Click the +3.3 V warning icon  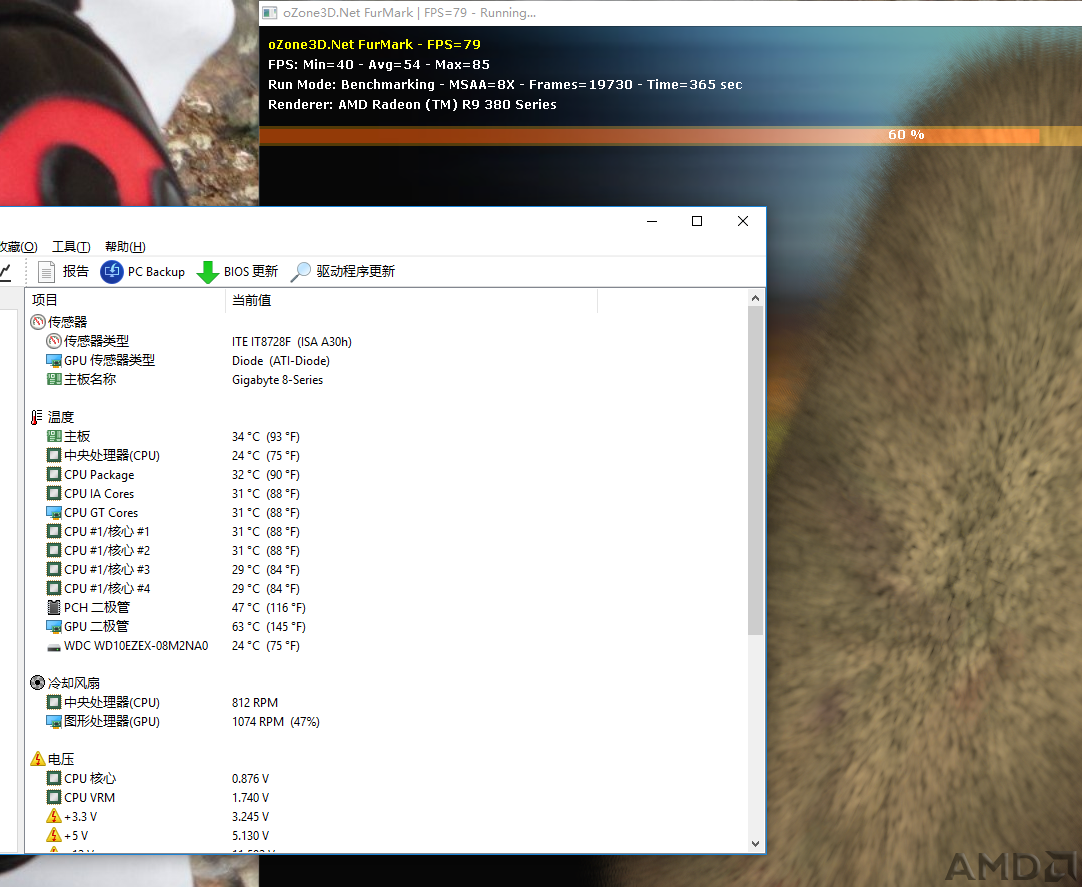54,816
